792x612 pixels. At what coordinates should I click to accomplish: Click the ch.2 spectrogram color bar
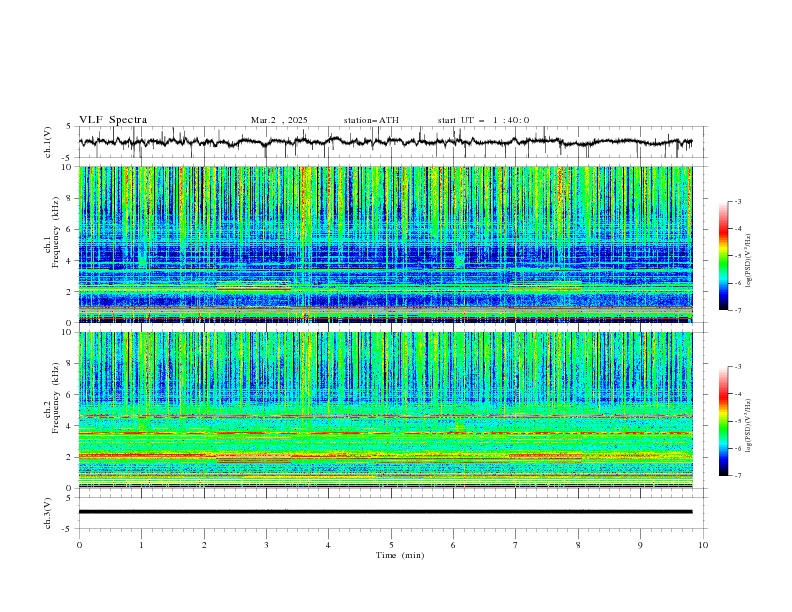click(723, 421)
